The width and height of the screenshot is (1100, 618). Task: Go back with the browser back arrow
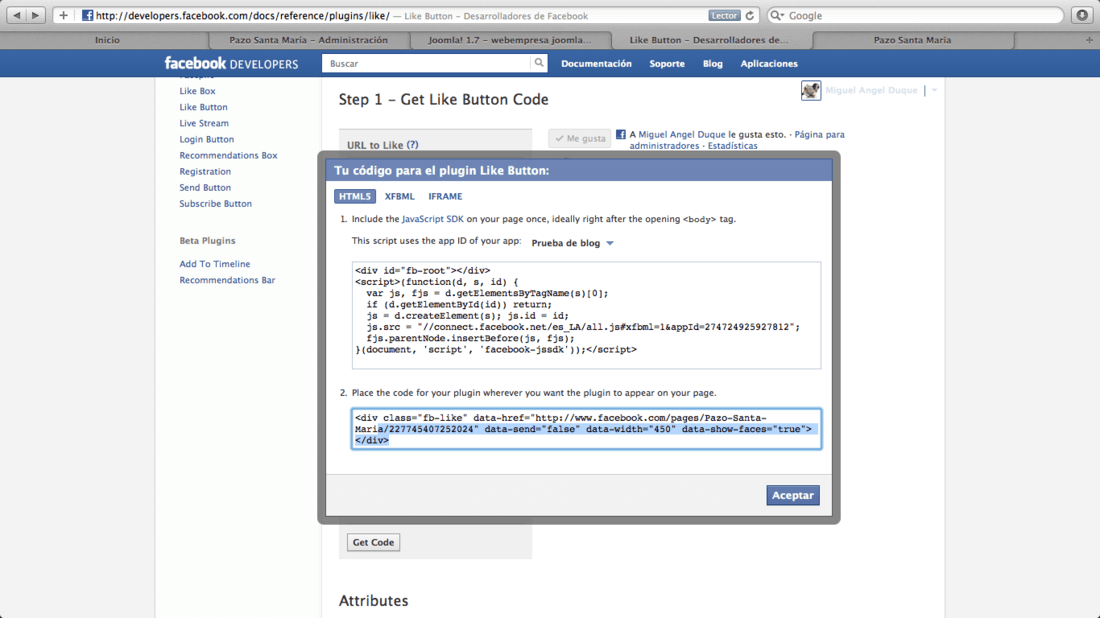(x=17, y=15)
